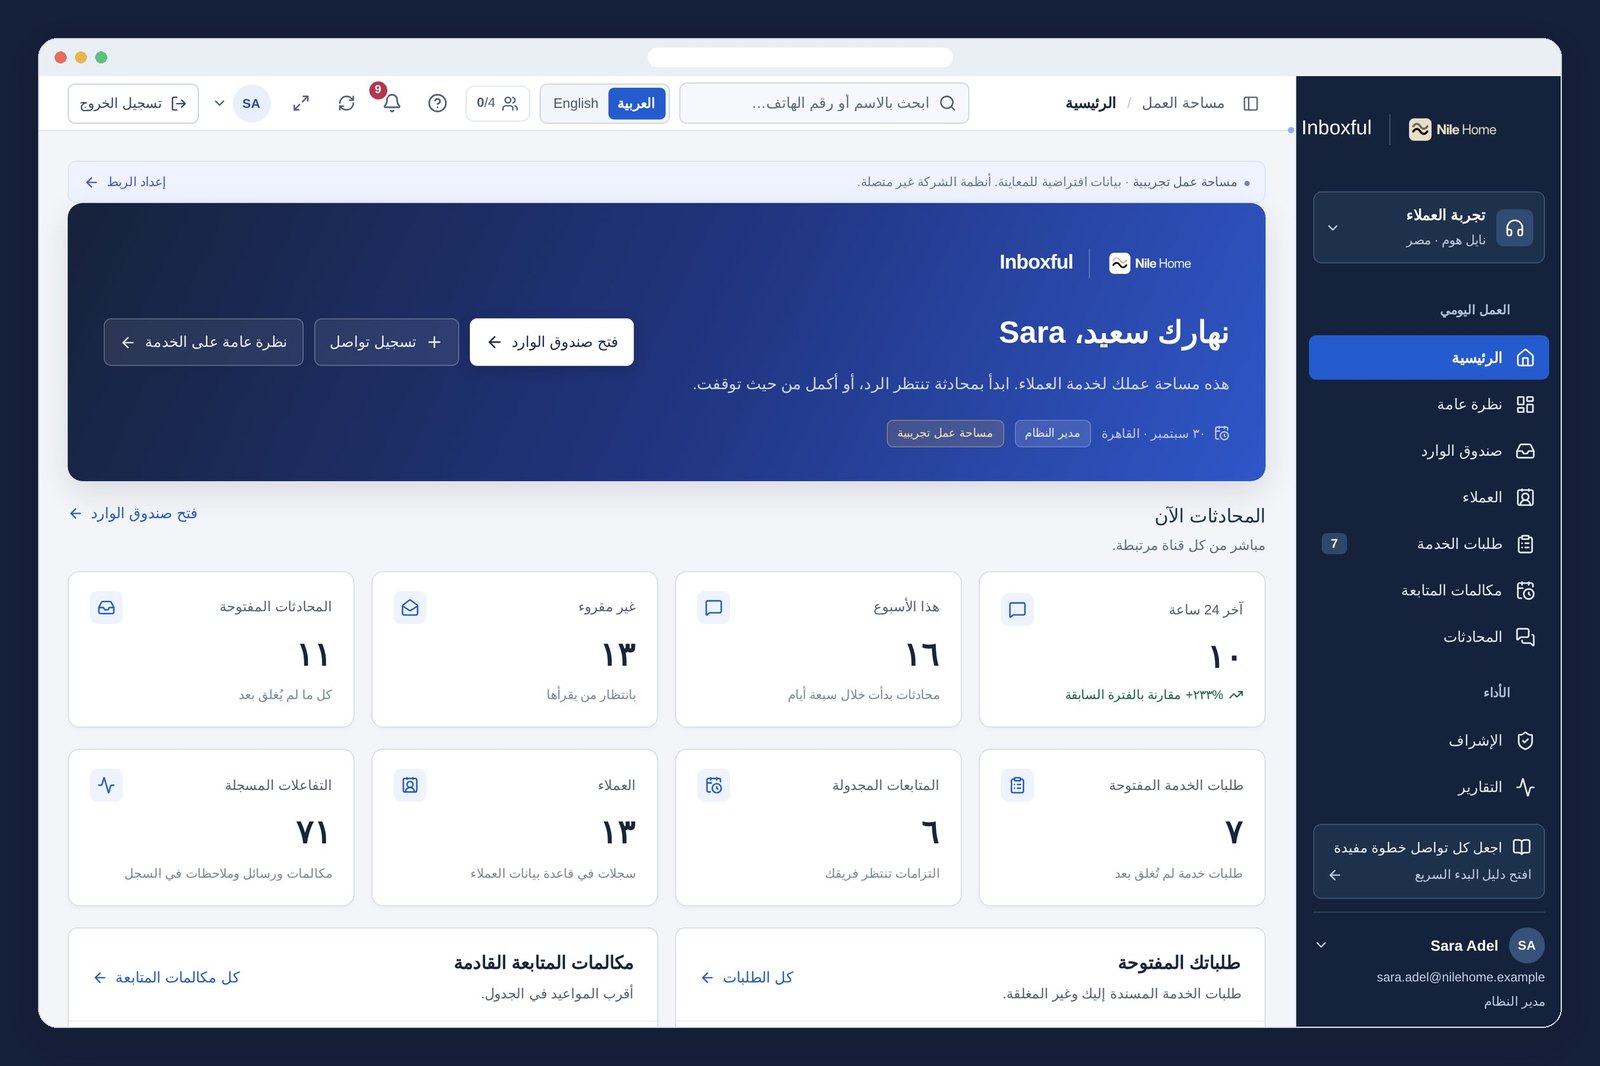Switch language to English
This screenshot has width=1600, height=1066.
(575, 103)
